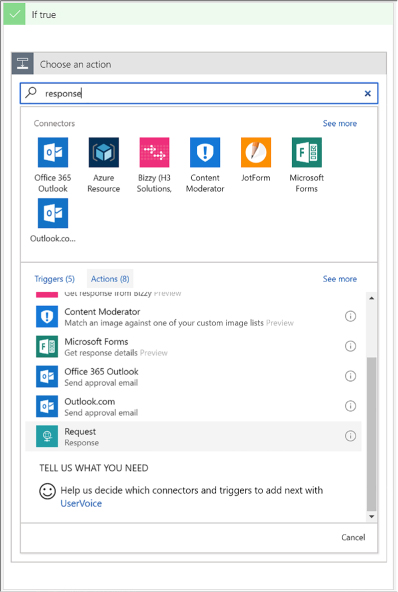Viewport: 398px width, 592px height.
Task: Click the smiley face feedback icon
Action: tap(48, 491)
